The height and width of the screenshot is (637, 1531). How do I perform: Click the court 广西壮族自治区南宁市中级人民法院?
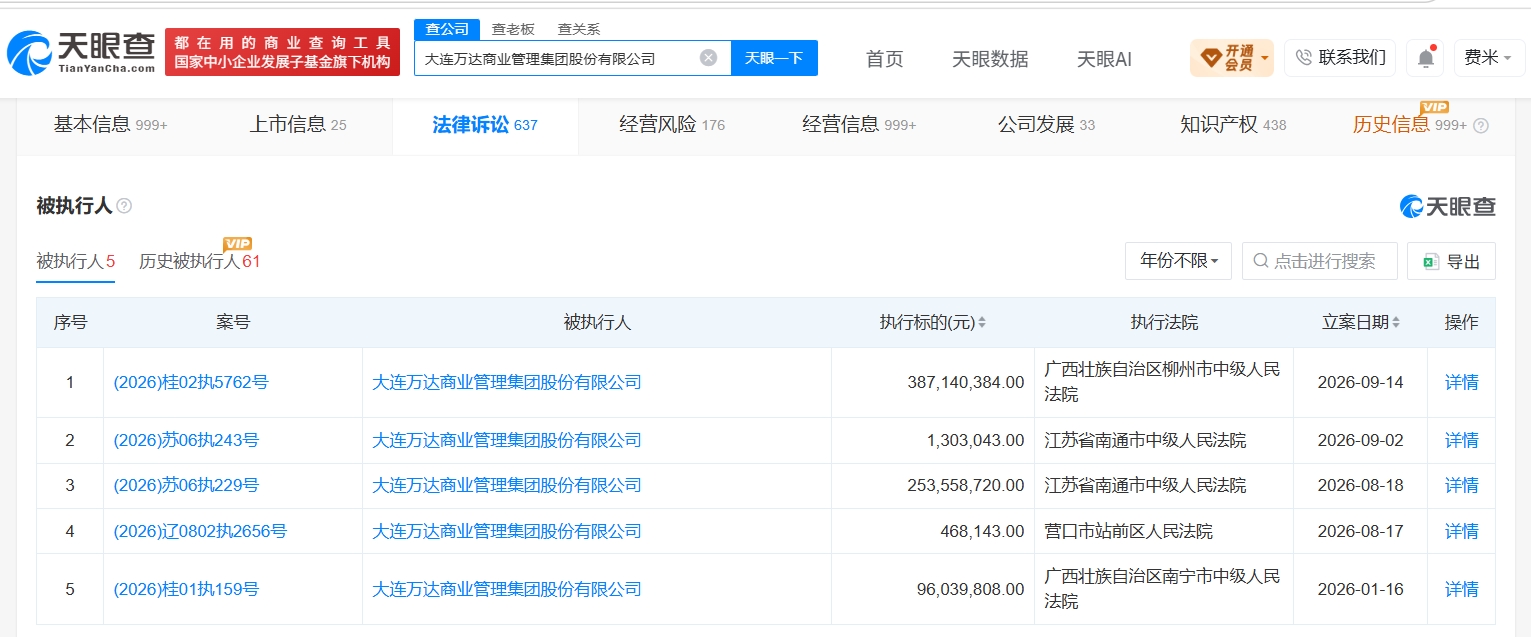pos(1162,589)
